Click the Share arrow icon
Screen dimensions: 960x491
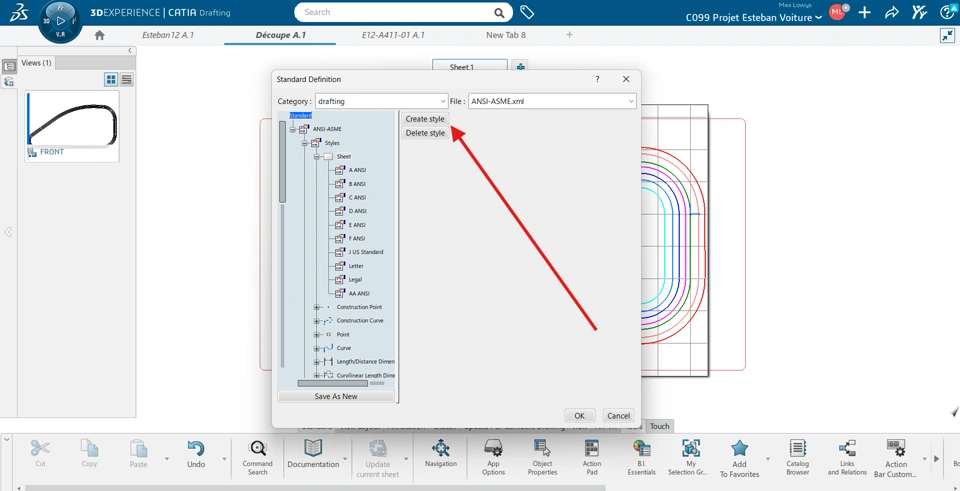892,12
